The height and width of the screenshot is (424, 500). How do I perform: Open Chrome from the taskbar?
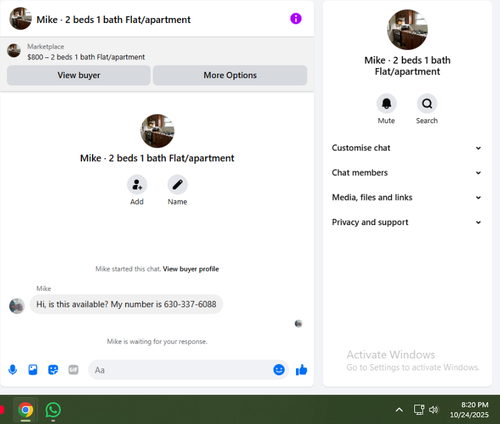[26, 410]
